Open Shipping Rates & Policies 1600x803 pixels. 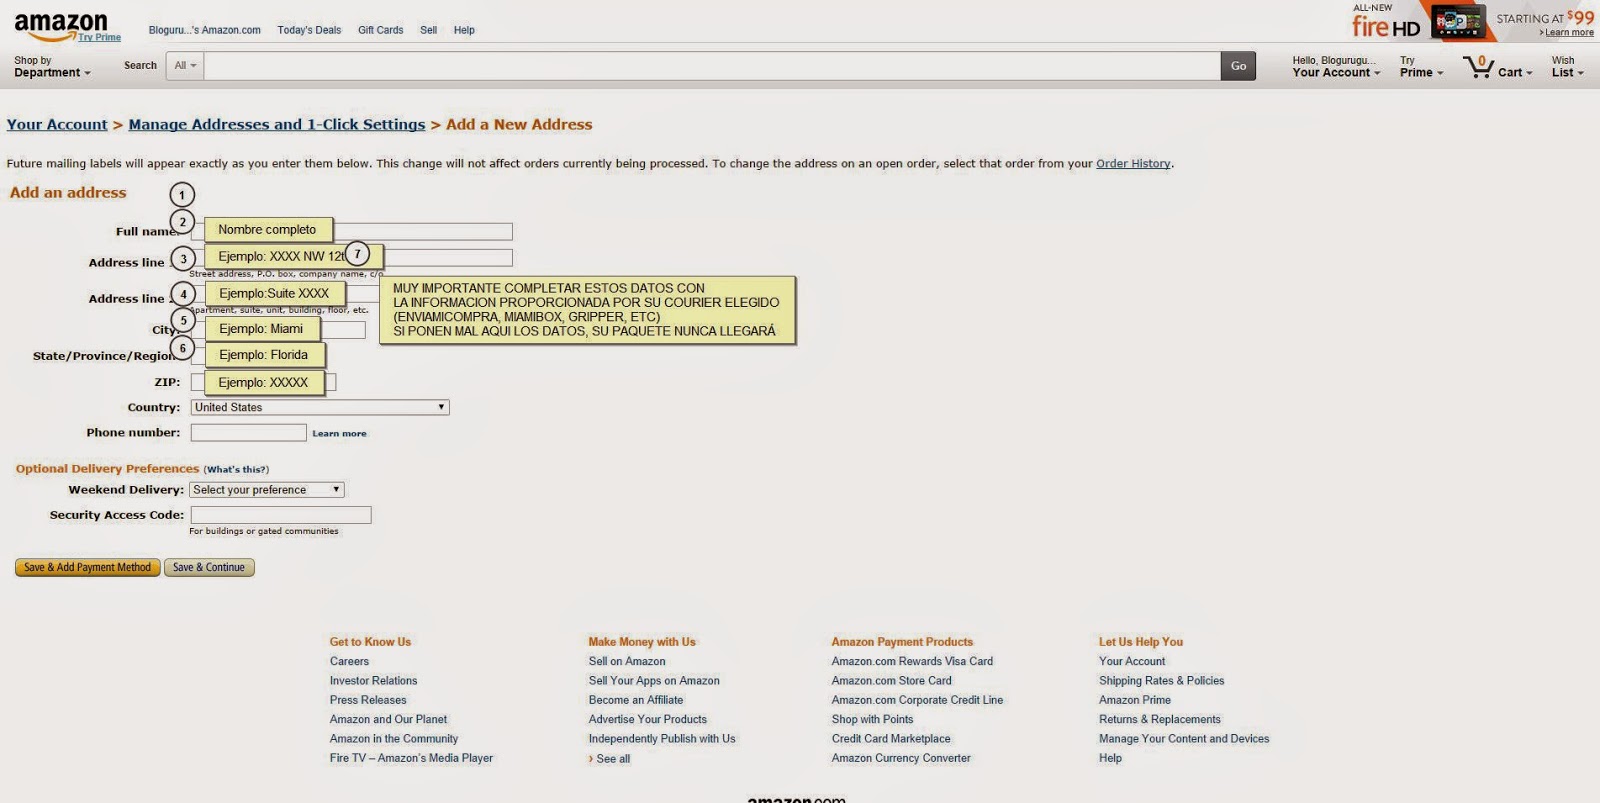coord(1161,681)
